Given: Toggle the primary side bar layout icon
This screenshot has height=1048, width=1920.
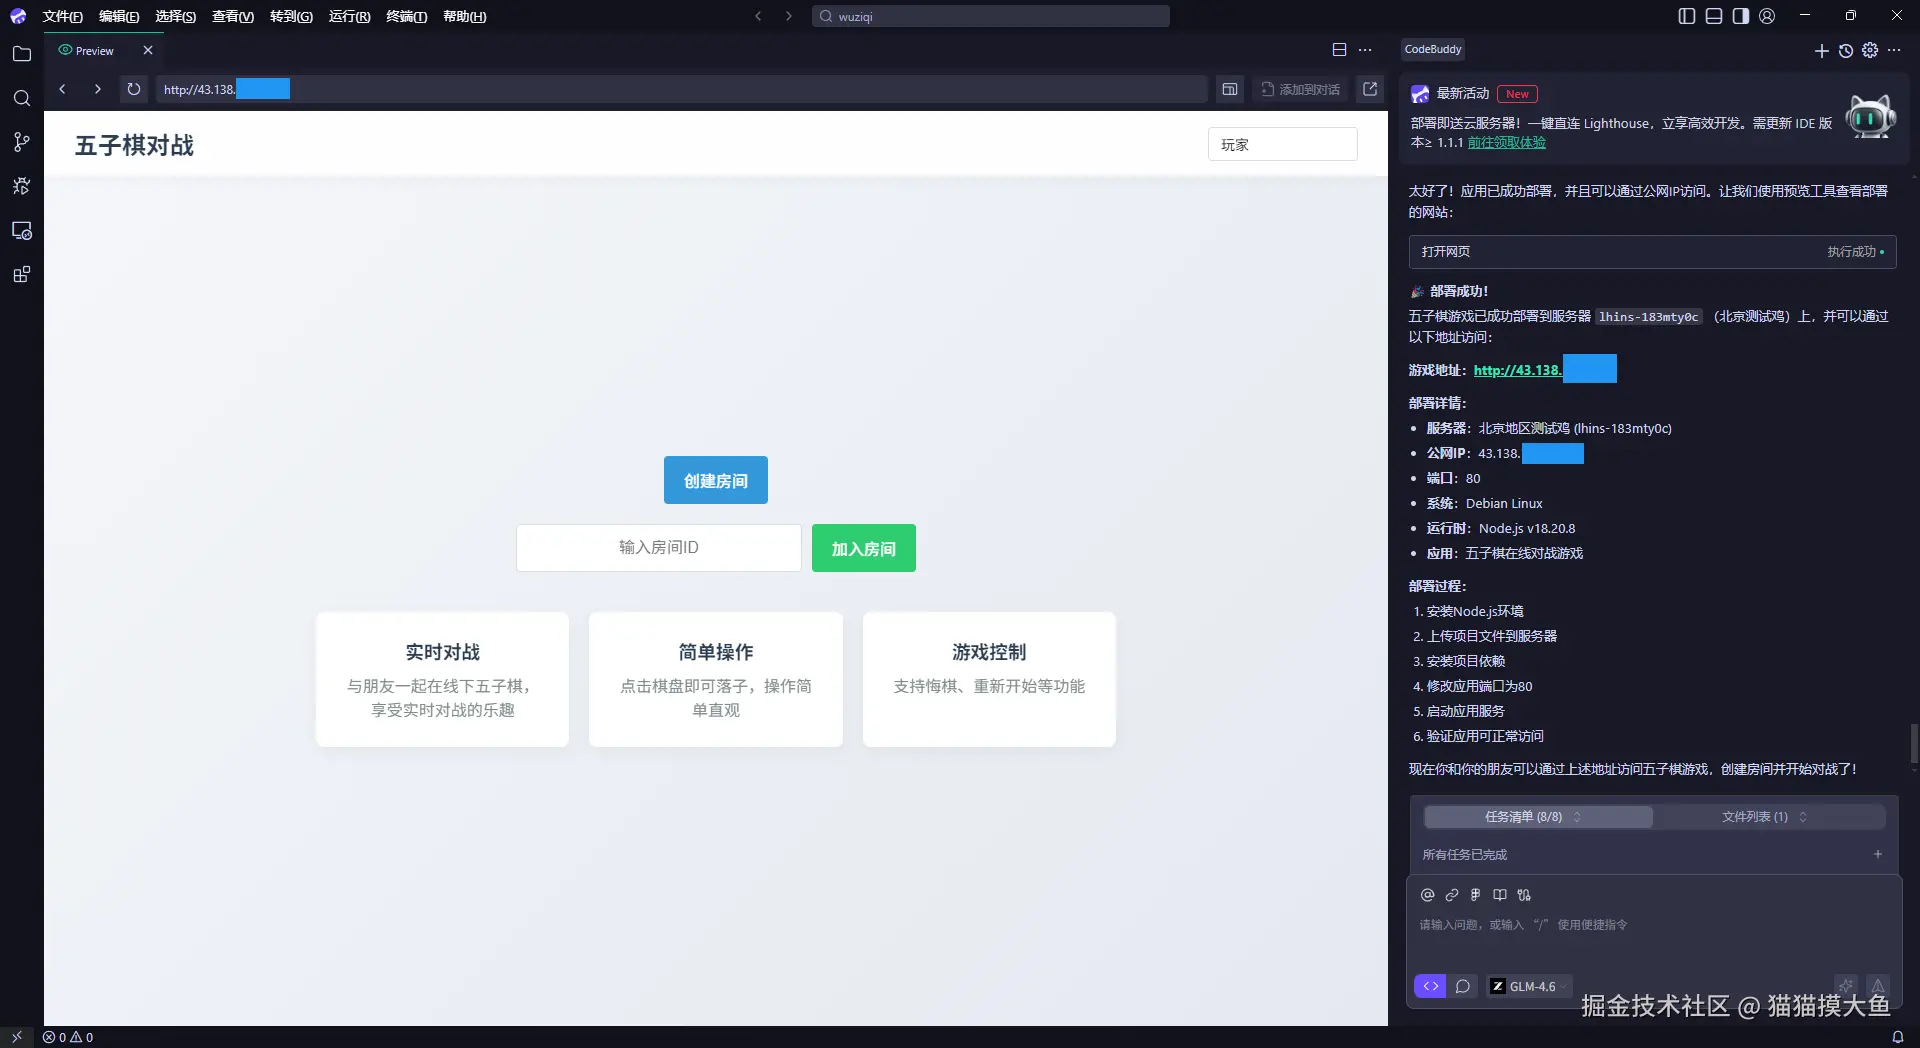Looking at the screenshot, I should (x=1687, y=16).
